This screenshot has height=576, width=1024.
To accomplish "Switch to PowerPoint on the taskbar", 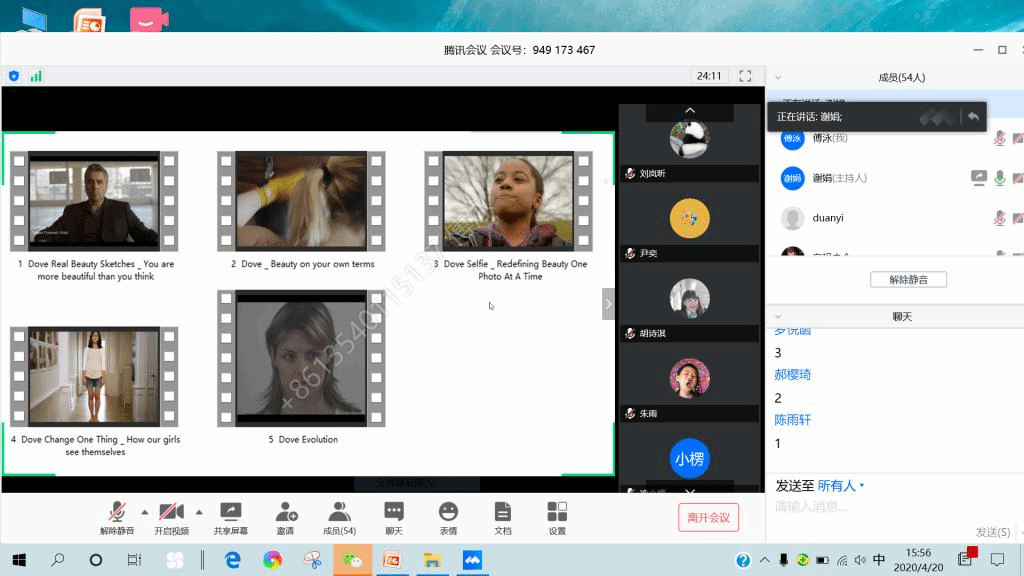I will click(x=392, y=560).
